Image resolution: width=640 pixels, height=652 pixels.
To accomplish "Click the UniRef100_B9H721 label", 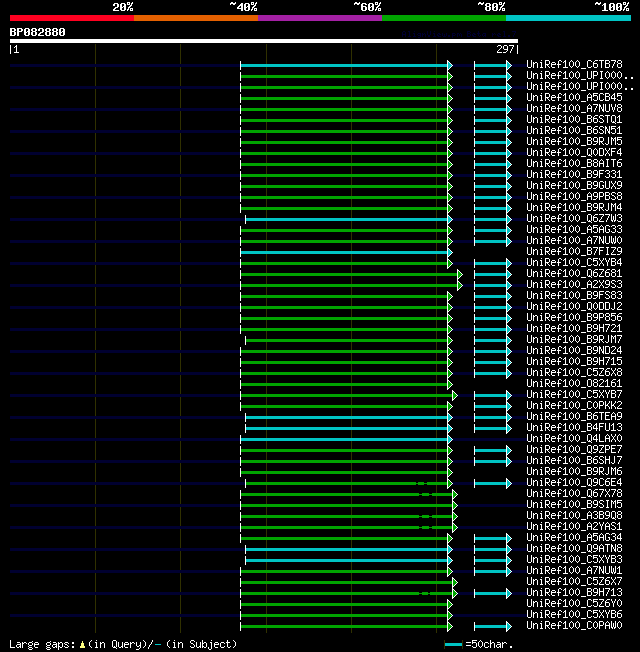I will [574, 328].
